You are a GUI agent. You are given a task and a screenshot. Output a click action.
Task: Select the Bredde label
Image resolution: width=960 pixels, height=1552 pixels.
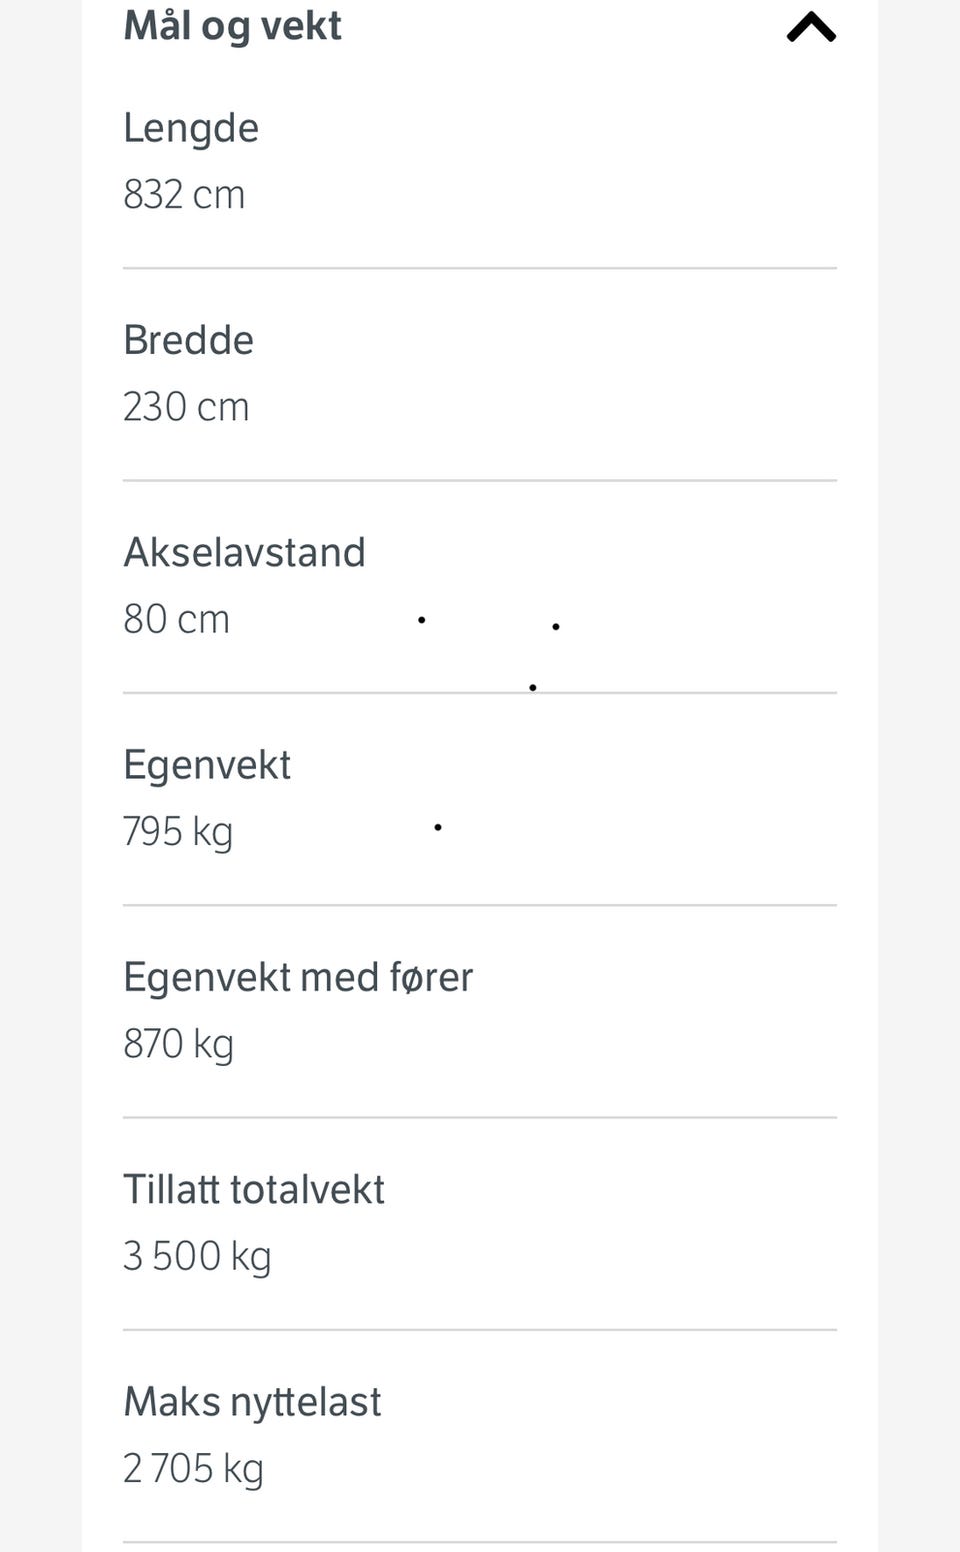point(188,340)
